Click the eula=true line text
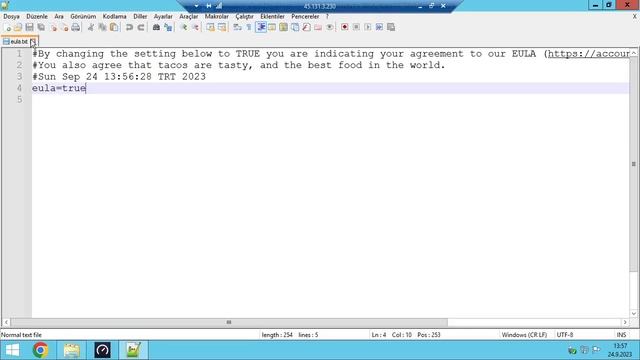The width and height of the screenshot is (640, 360). pos(59,88)
